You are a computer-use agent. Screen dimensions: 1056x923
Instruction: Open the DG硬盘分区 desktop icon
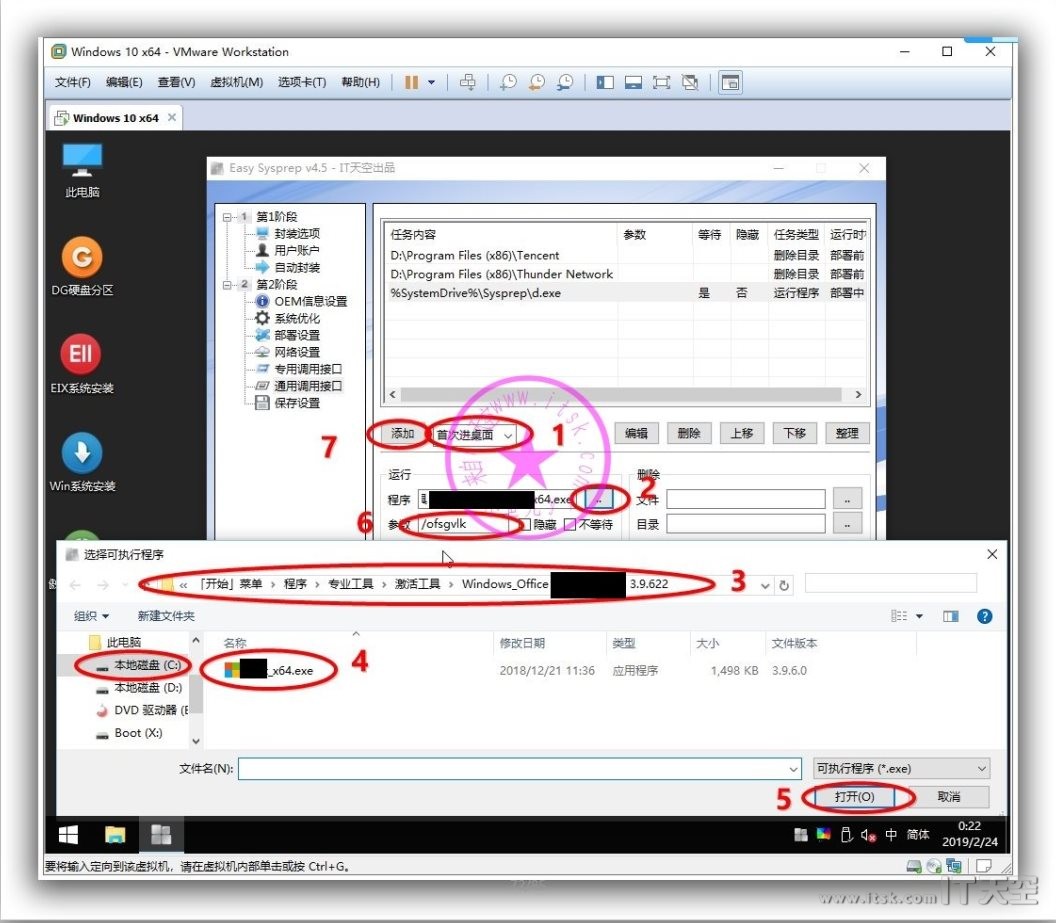pyautogui.click(x=82, y=266)
